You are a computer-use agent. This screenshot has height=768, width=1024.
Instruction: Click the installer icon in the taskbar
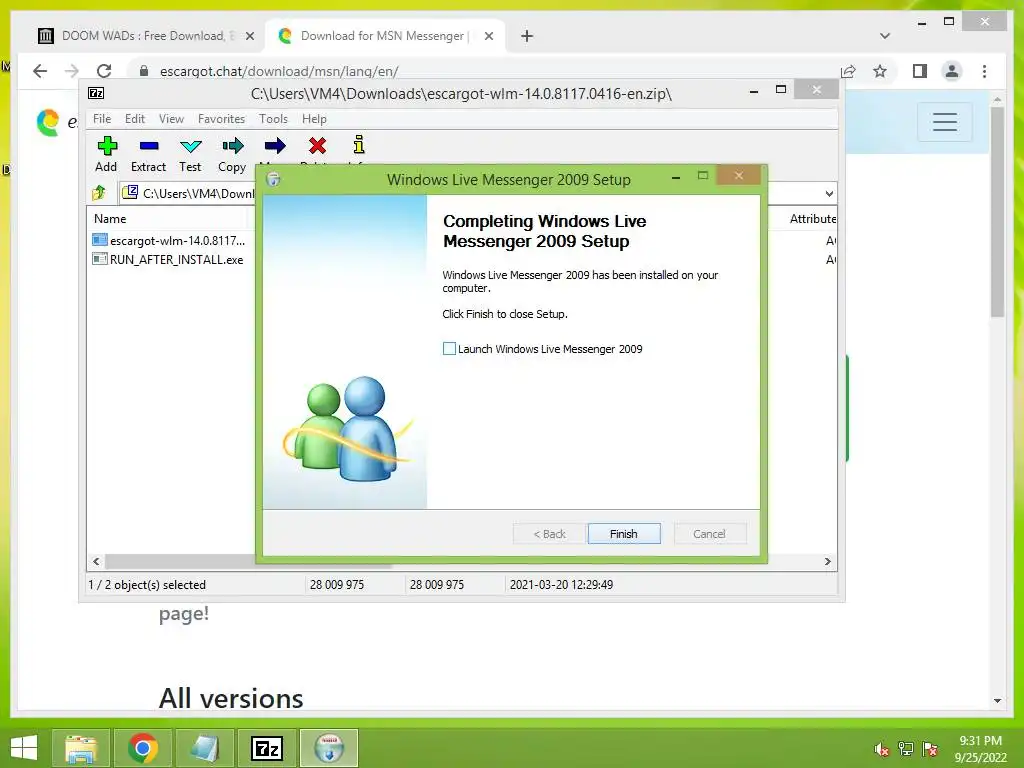[x=329, y=748]
